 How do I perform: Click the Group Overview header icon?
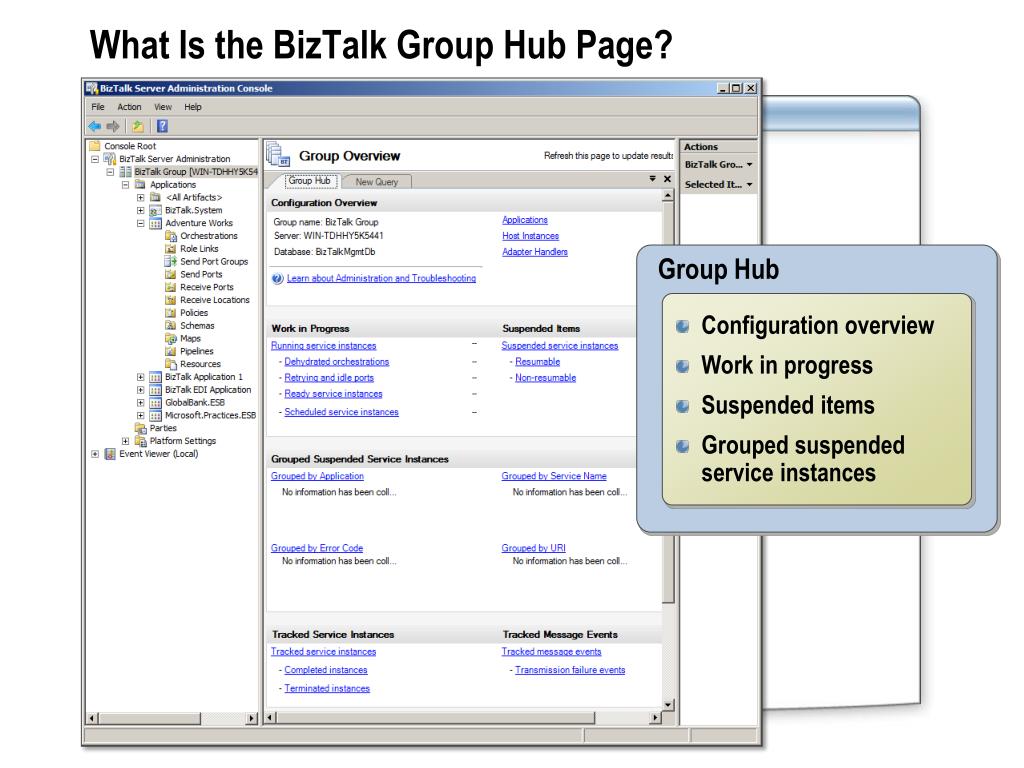278,155
